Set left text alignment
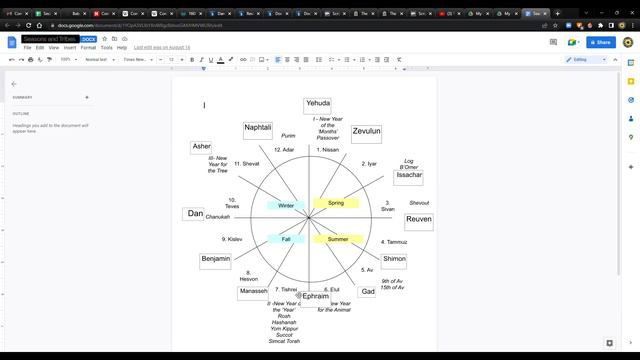Screen dimensions: 640x360 coord(278,60)
